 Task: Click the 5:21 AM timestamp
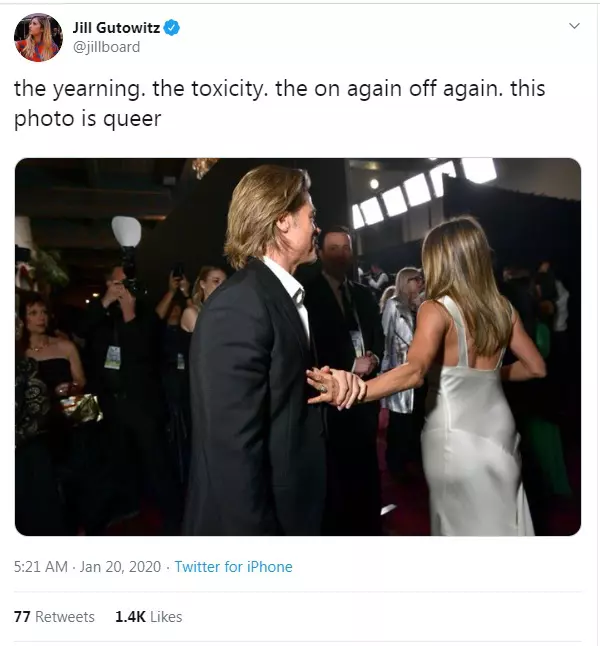click(x=40, y=567)
